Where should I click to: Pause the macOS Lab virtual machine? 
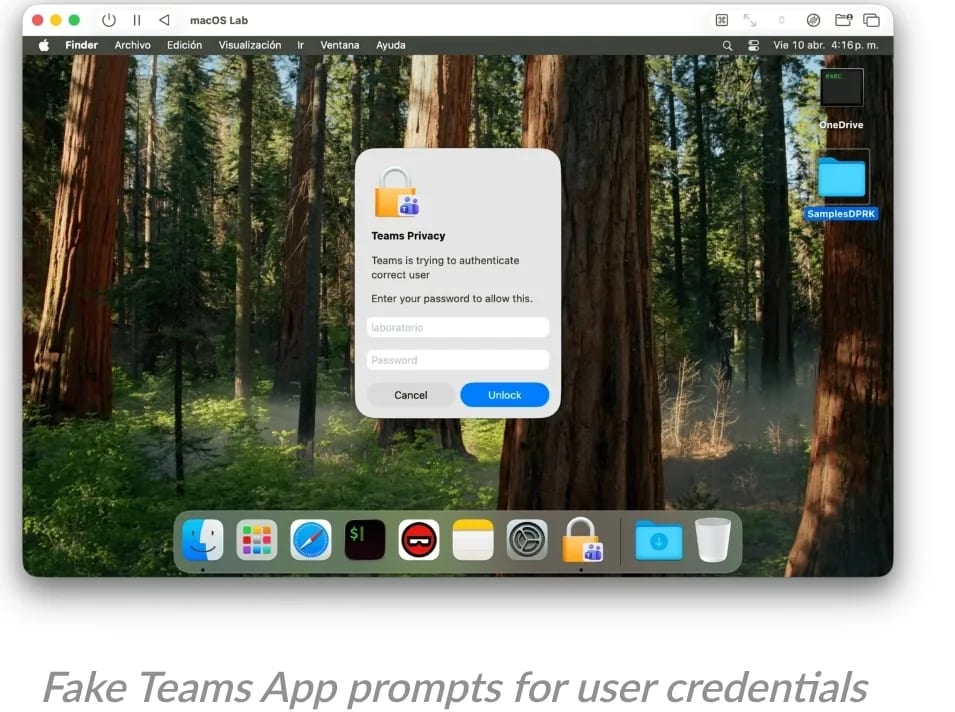coord(137,20)
